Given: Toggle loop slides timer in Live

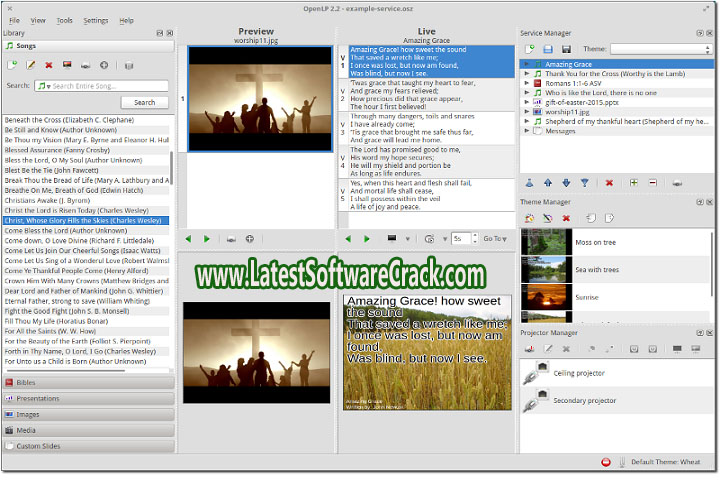Looking at the screenshot, I should [429, 239].
